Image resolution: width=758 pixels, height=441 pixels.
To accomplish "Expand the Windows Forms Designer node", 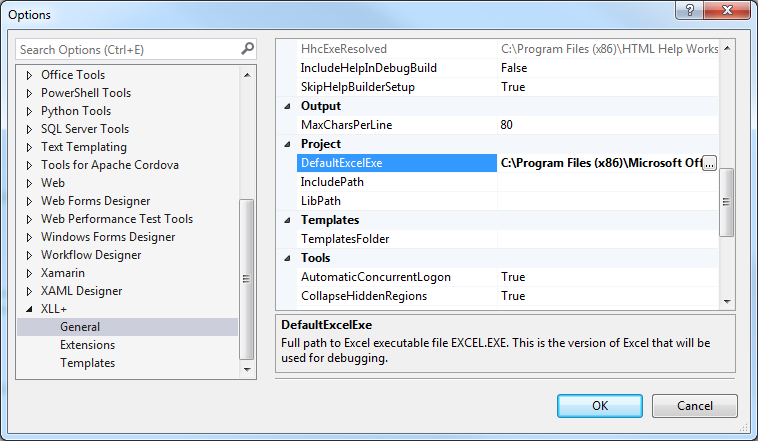I will (x=29, y=237).
